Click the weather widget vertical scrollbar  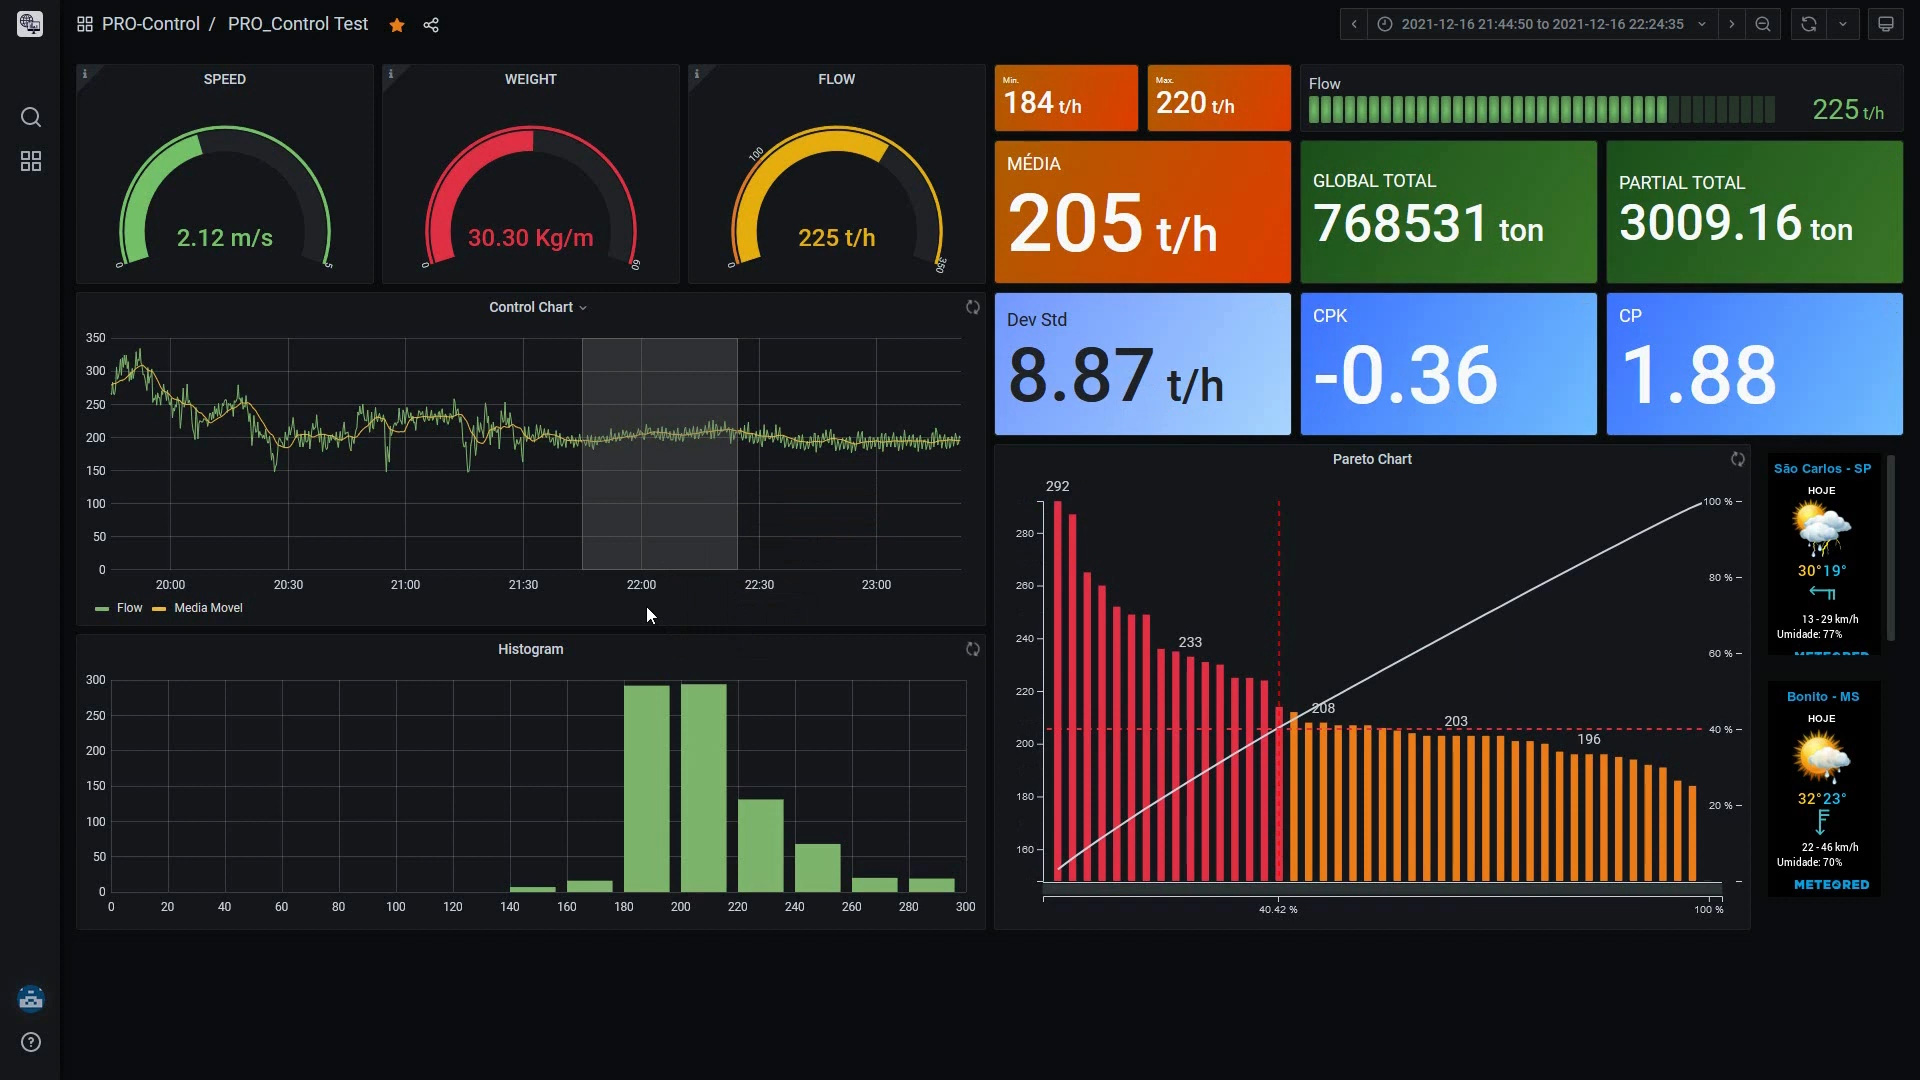1891,548
